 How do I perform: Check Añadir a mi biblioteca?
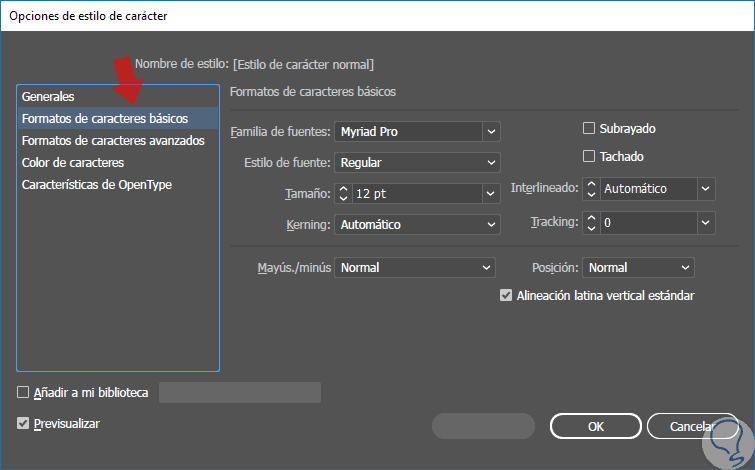(x=24, y=393)
